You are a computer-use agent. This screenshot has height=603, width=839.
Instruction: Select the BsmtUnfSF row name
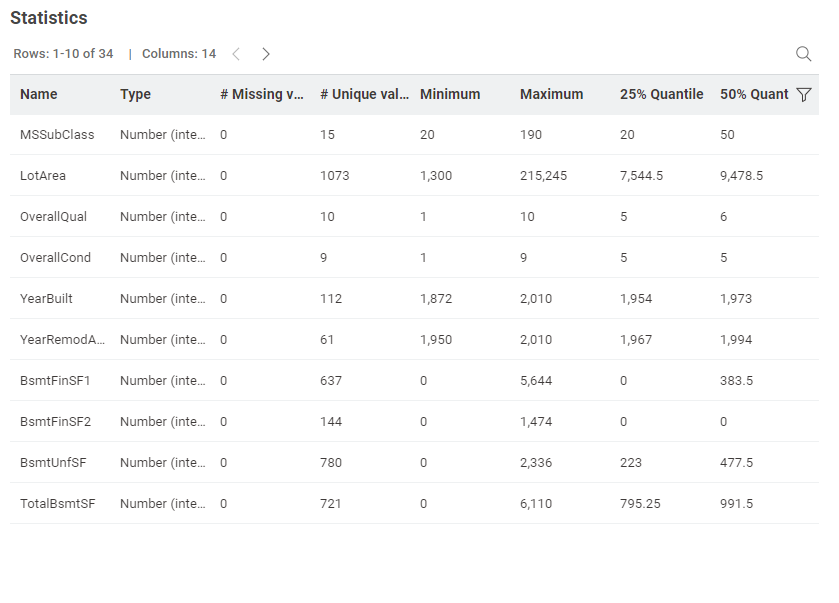(53, 463)
